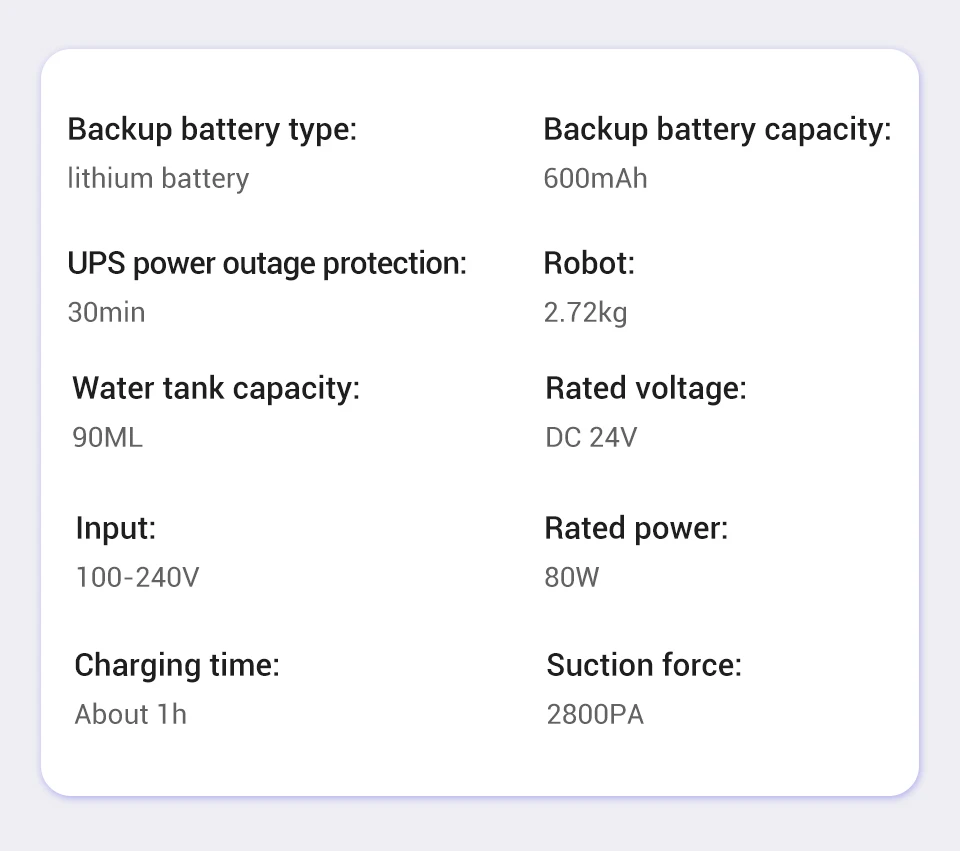This screenshot has width=960, height=851.
Task: Select the '90ML' tank value
Action: coord(108,438)
